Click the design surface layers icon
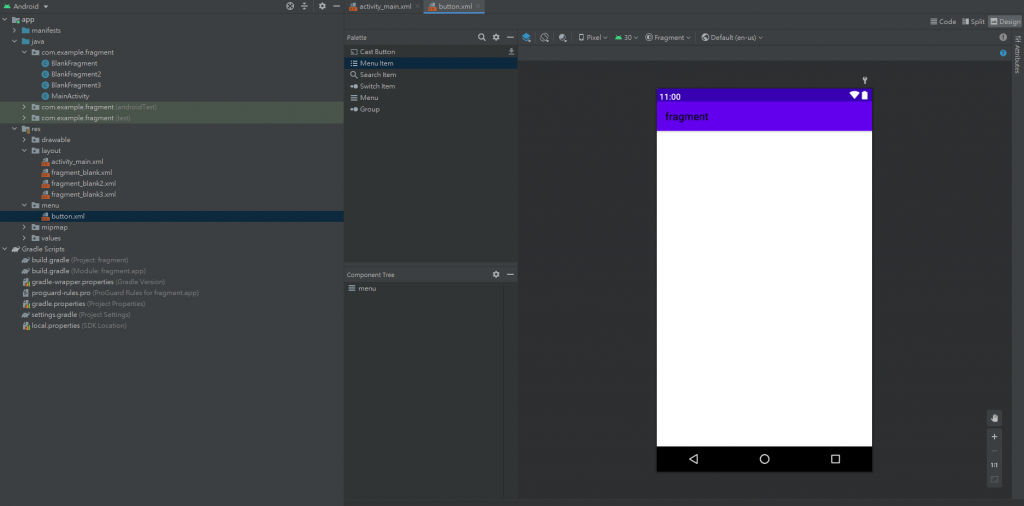This screenshot has width=1024, height=506. click(x=526, y=37)
